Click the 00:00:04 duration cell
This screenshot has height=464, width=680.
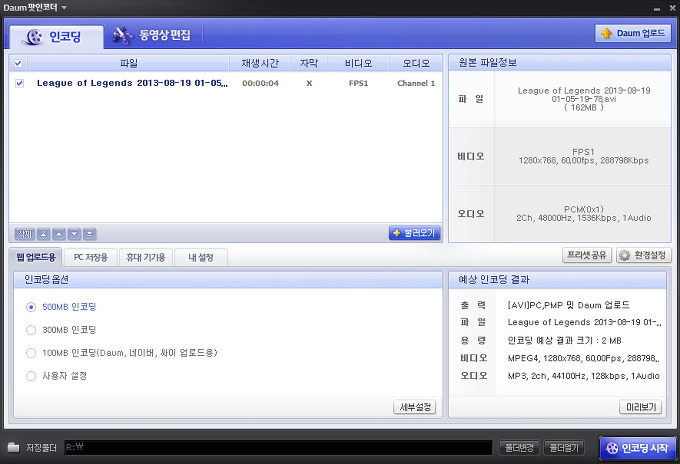tap(260, 83)
